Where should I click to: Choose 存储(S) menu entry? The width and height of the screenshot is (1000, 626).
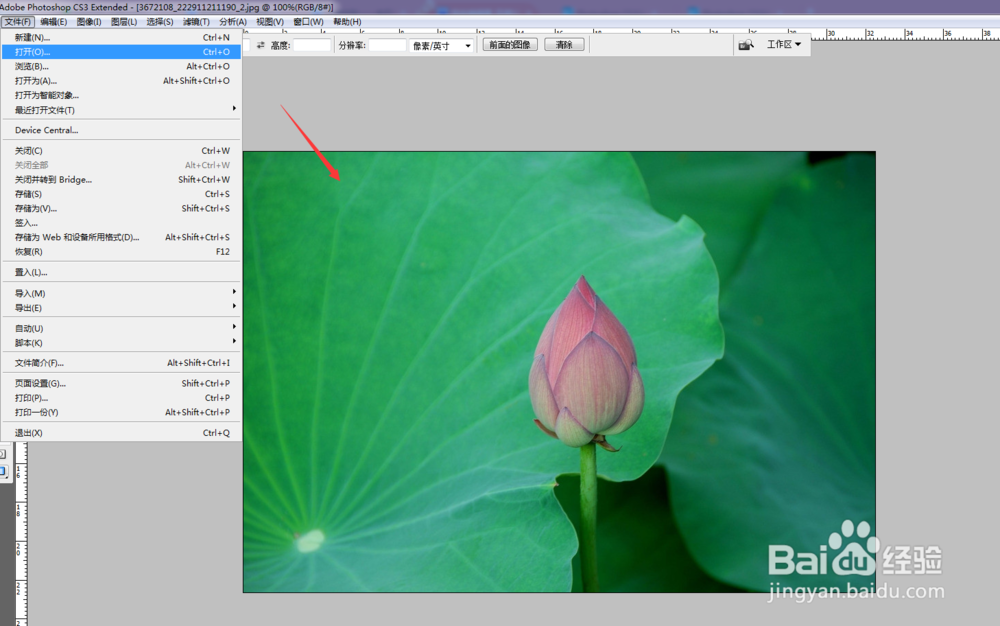tap(121, 194)
